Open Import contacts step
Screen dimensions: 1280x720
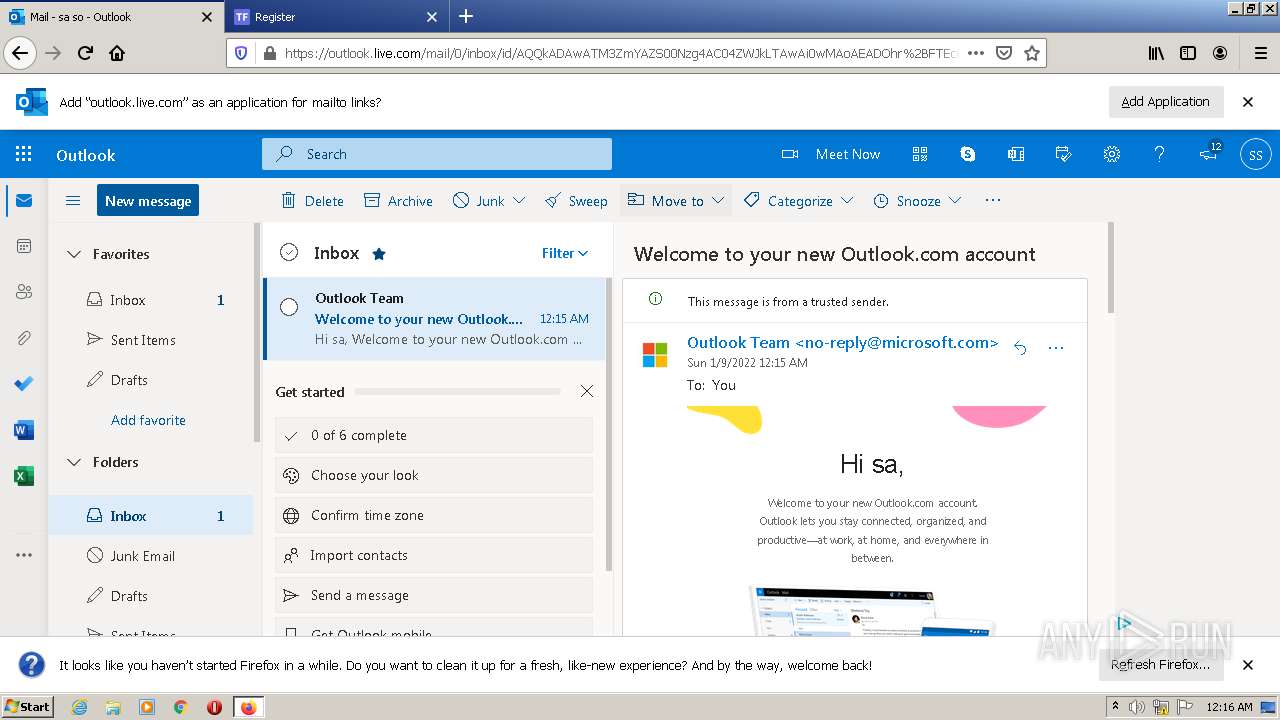434,555
